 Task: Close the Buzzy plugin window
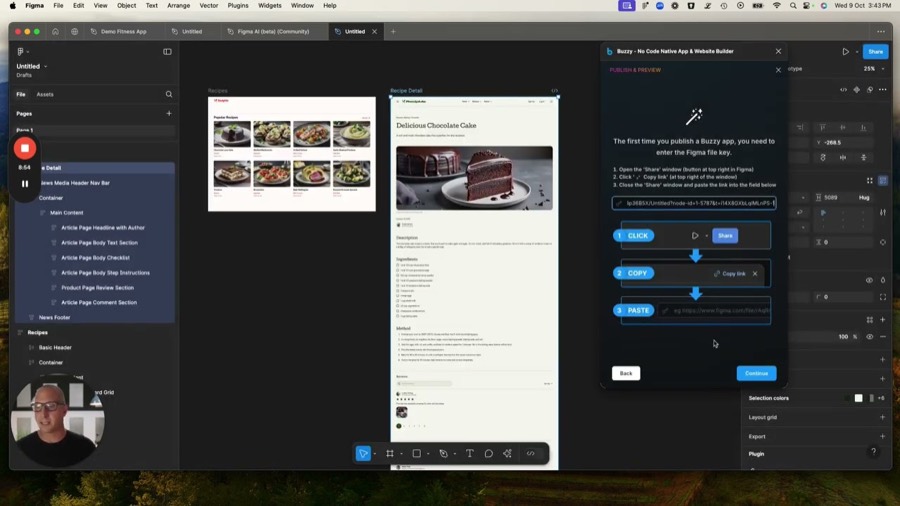[778, 51]
